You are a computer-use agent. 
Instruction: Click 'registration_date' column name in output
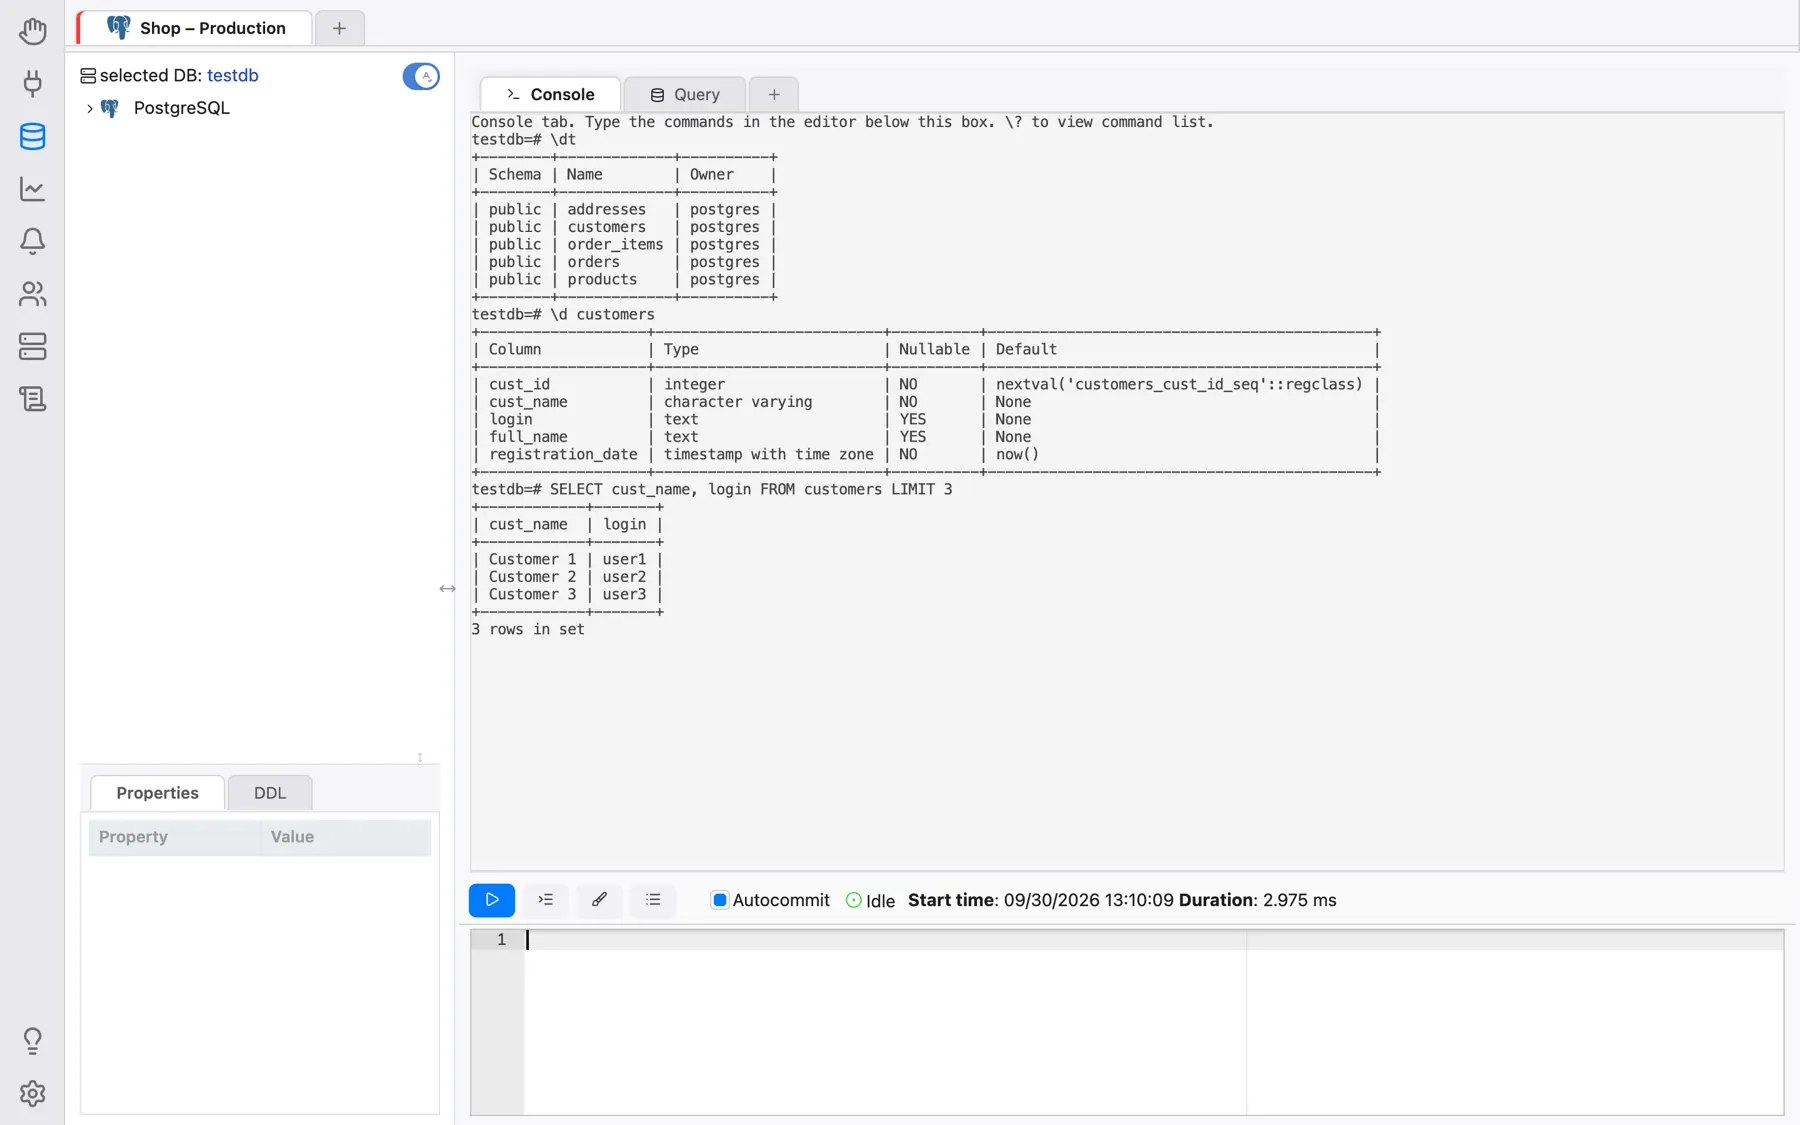pos(563,454)
